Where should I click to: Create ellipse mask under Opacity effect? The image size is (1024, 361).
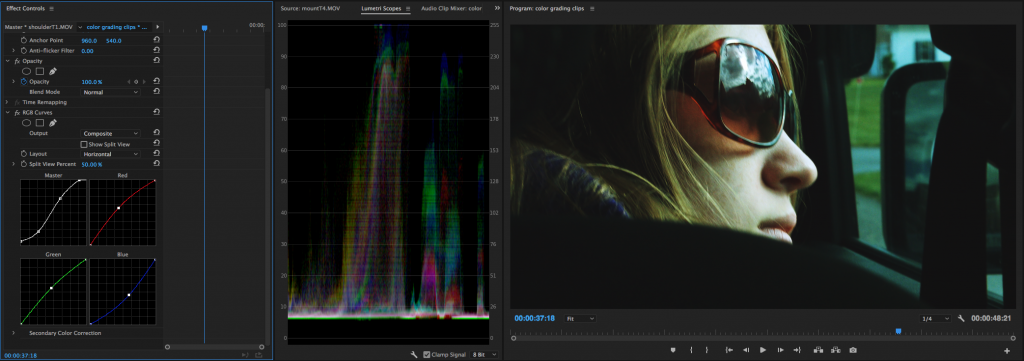[x=27, y=71]
